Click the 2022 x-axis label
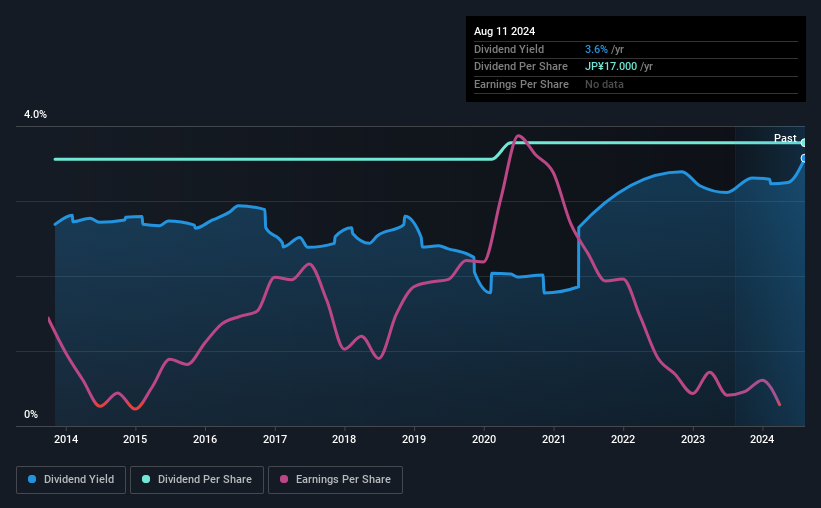 tap(623, 439)
